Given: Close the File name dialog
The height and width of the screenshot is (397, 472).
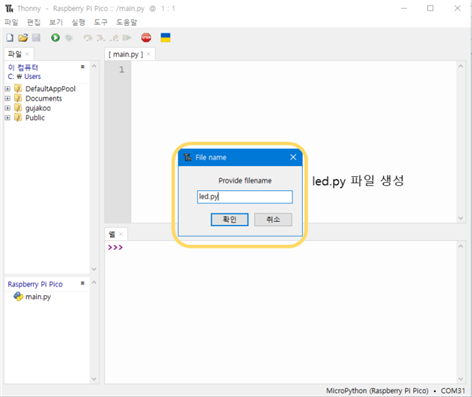Looking at the screenshot, I should tap(293, 157).
